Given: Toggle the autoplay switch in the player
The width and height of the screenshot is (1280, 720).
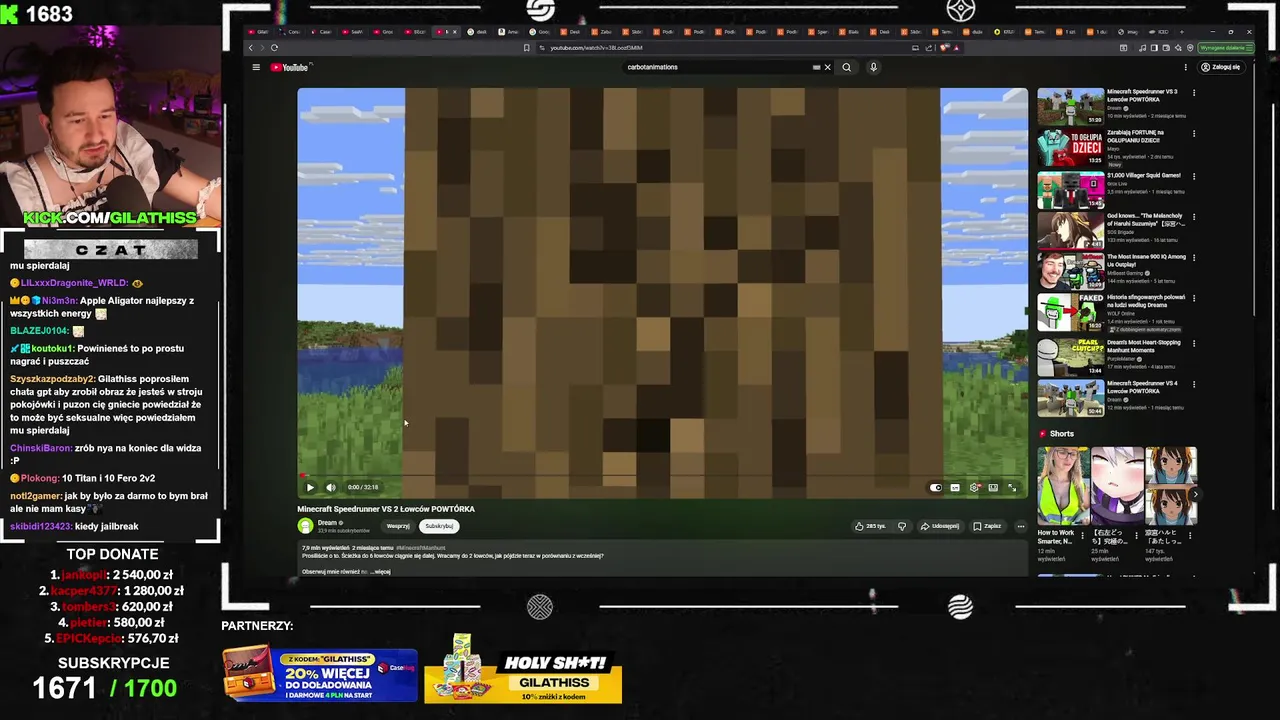Looking at the screenshot, I should [936, 488].
